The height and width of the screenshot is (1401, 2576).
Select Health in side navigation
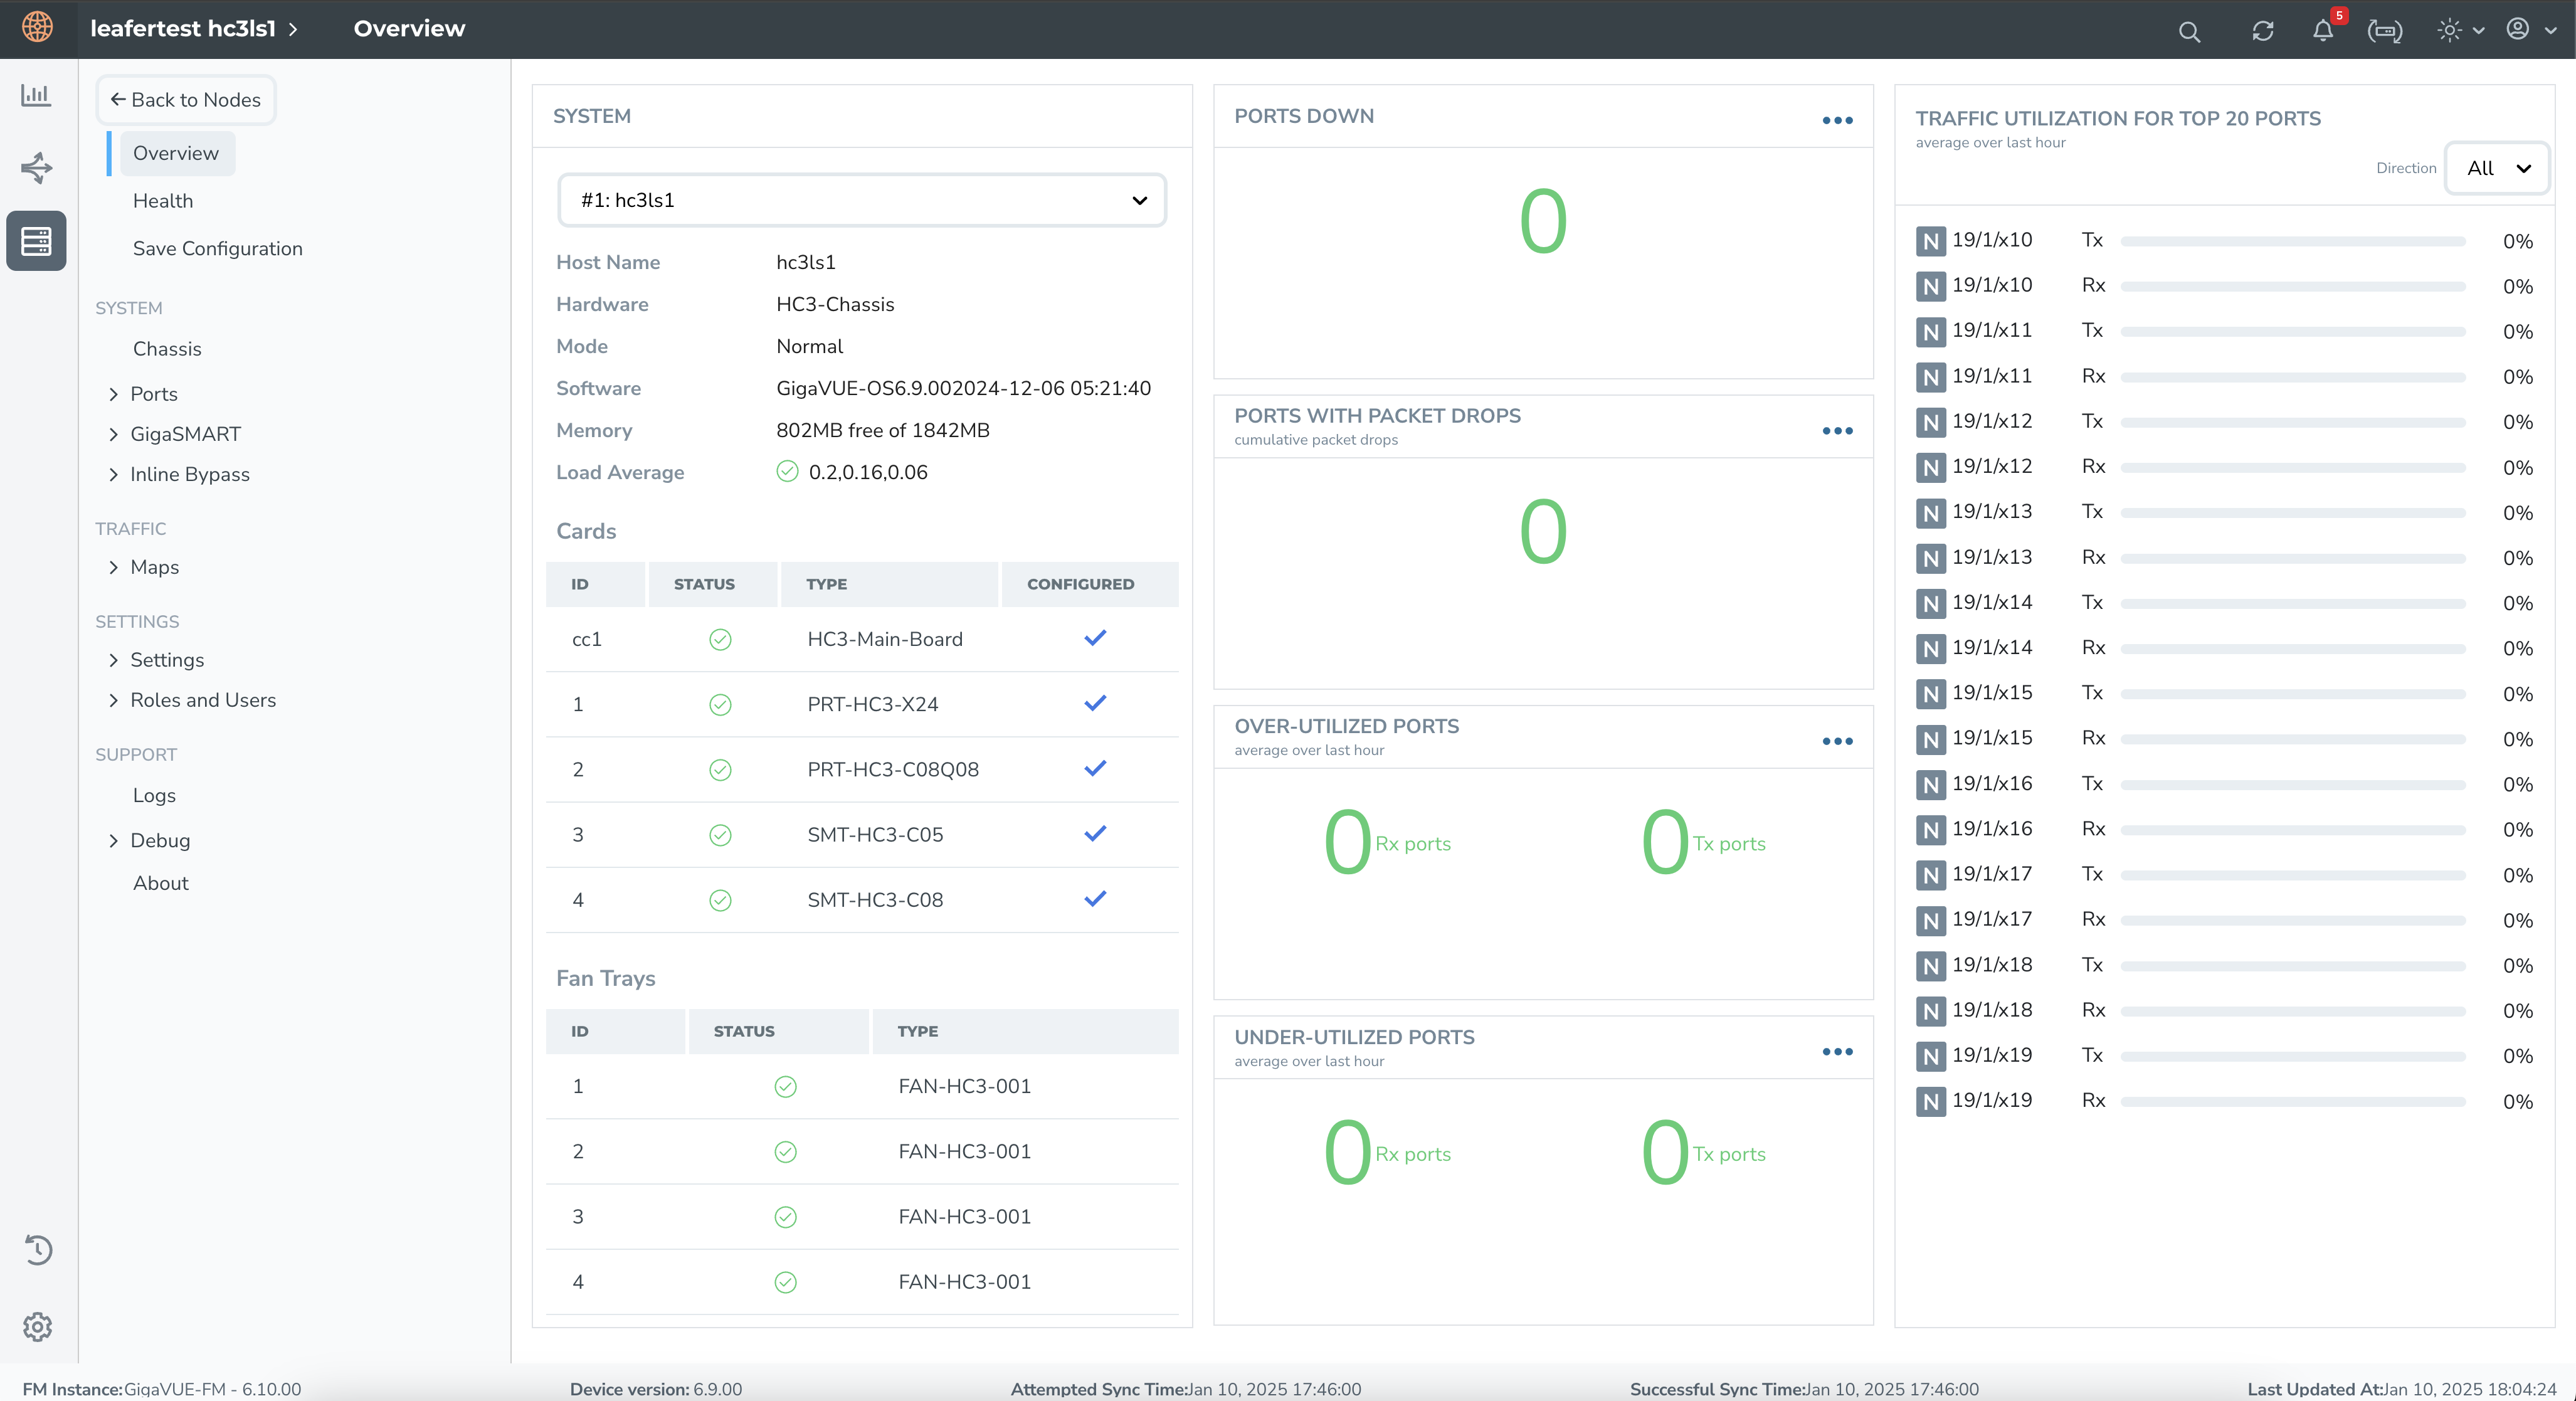(x=163, y=201)
